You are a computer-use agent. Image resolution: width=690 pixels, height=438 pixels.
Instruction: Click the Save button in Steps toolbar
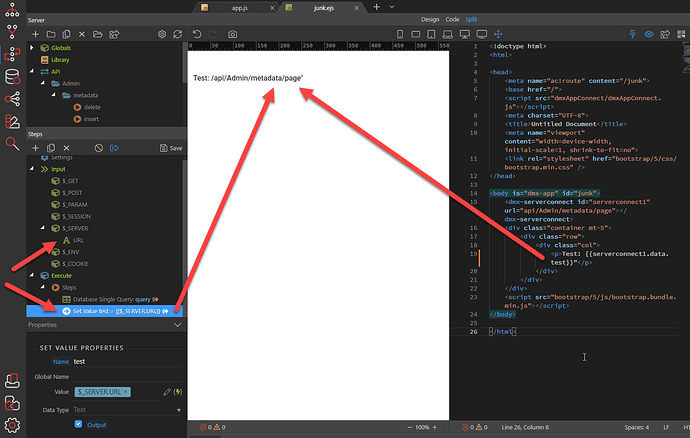click(171, 148)
